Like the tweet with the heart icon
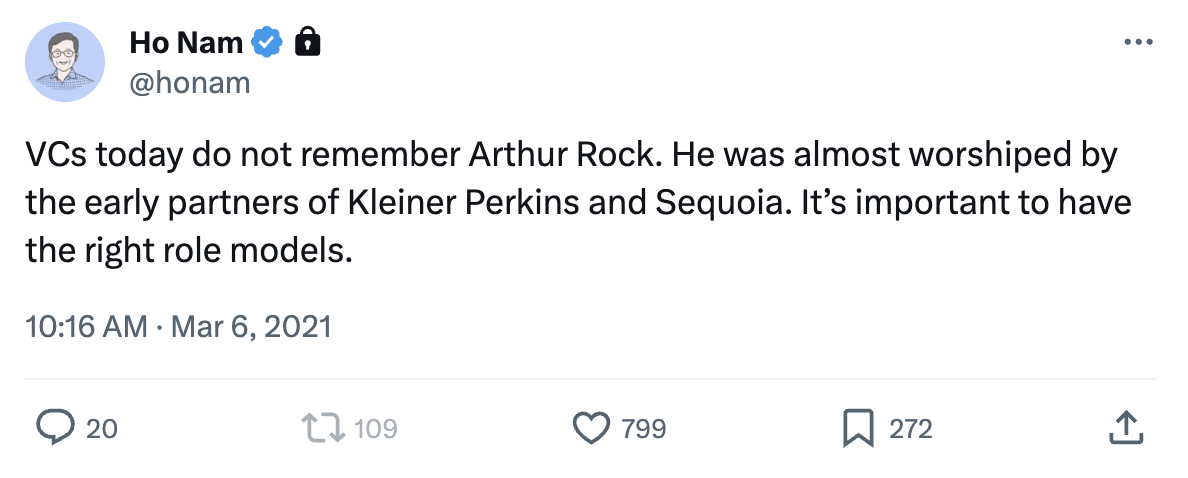1188x478 pixels. tap(591, 428)
